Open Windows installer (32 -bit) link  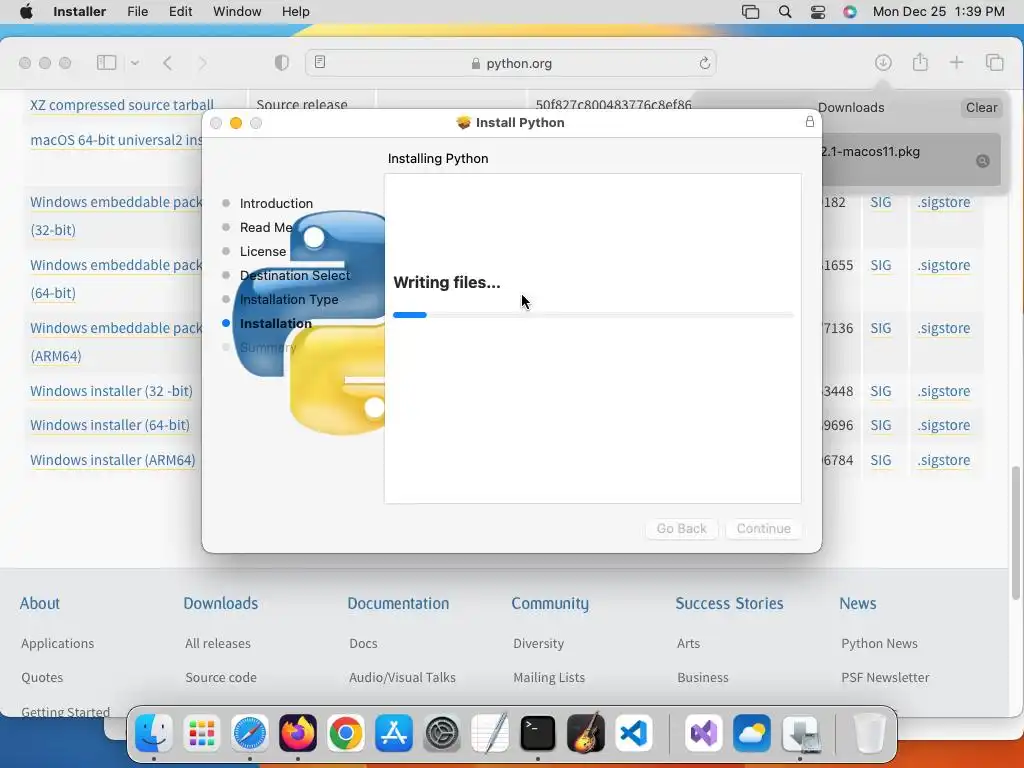coord(111,391)
